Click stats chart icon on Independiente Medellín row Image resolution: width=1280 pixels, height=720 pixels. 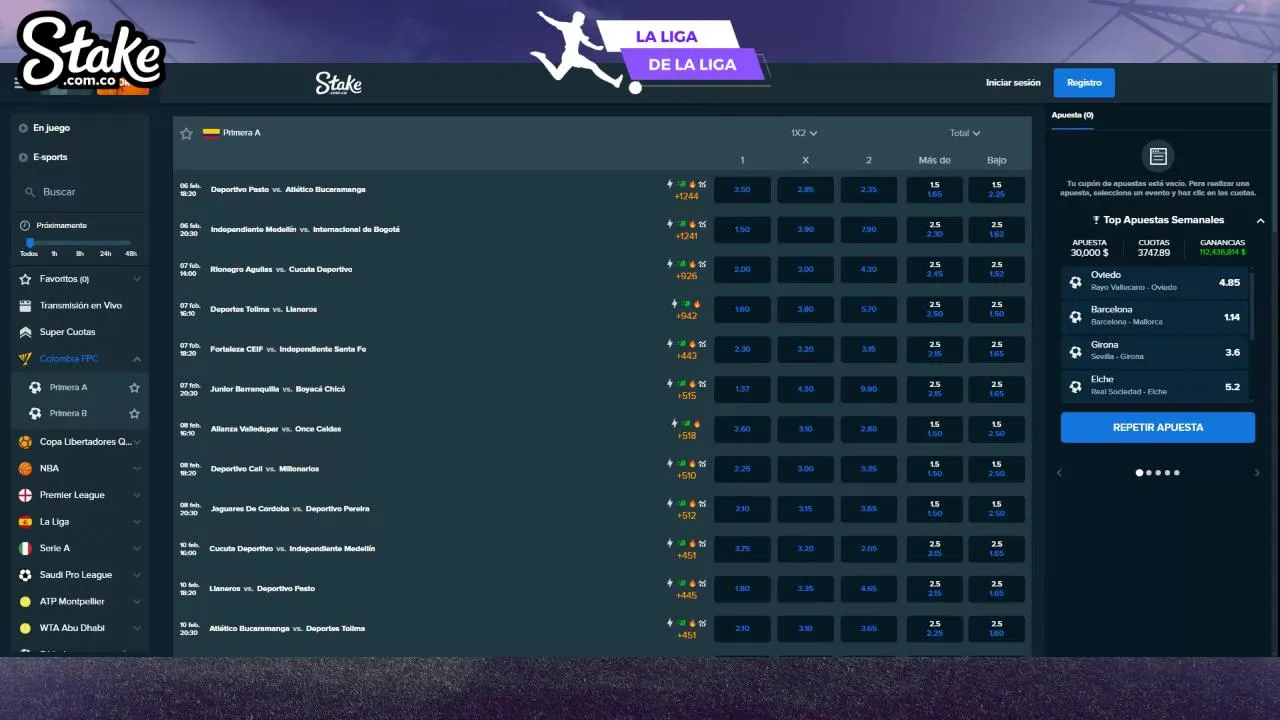[702, 224]
